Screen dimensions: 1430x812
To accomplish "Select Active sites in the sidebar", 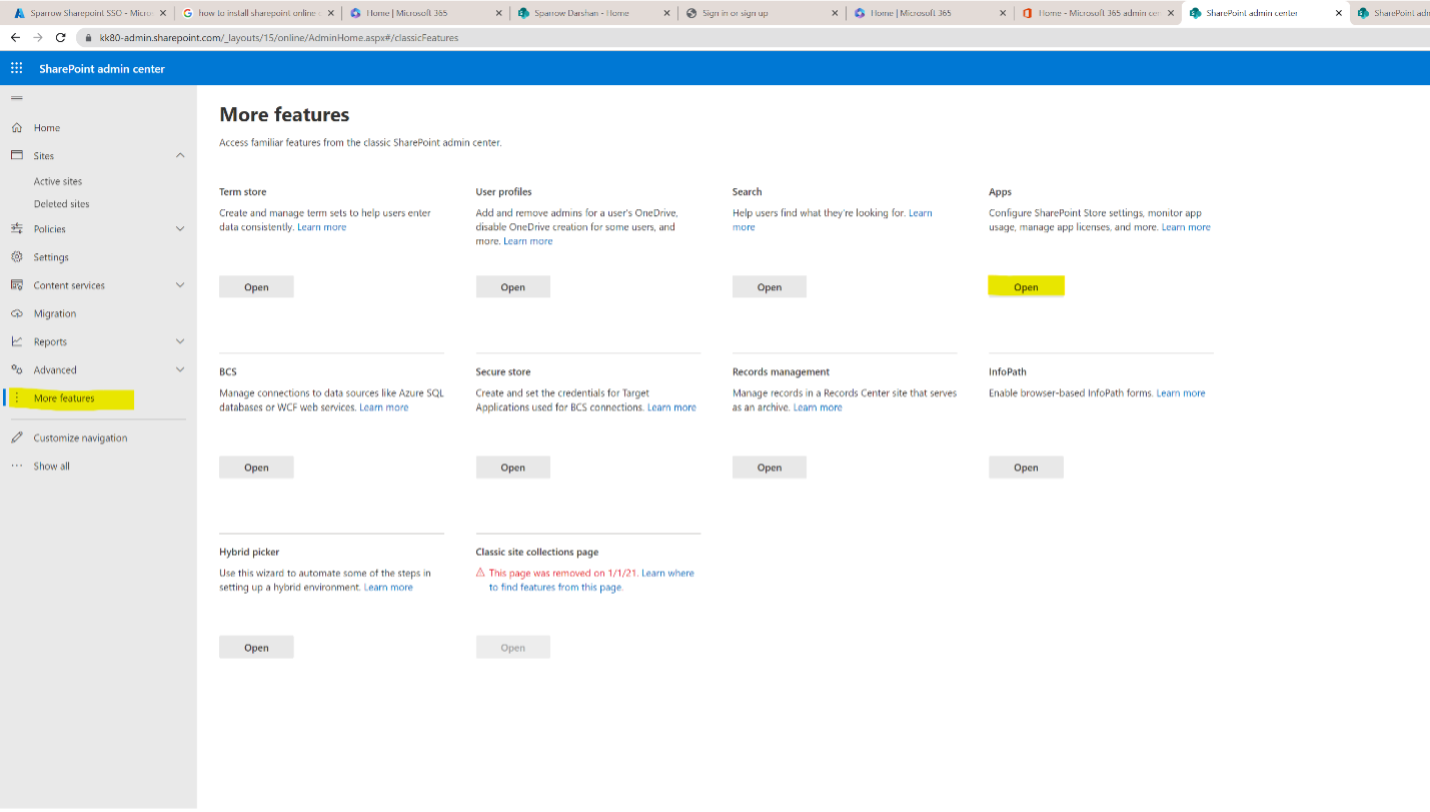I will coord(58,181).
